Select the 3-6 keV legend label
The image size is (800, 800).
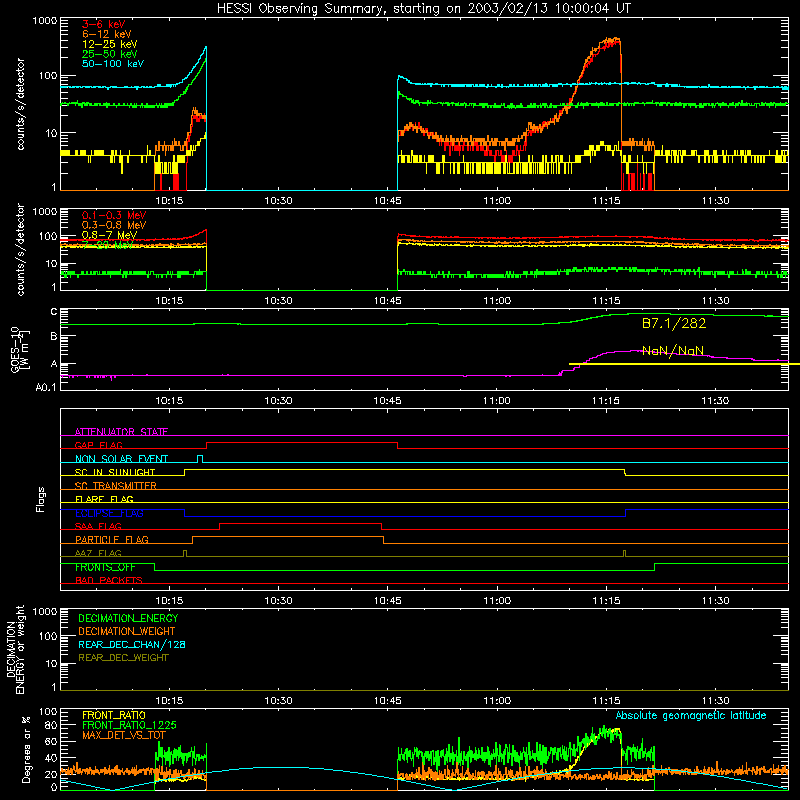(103, 24)
